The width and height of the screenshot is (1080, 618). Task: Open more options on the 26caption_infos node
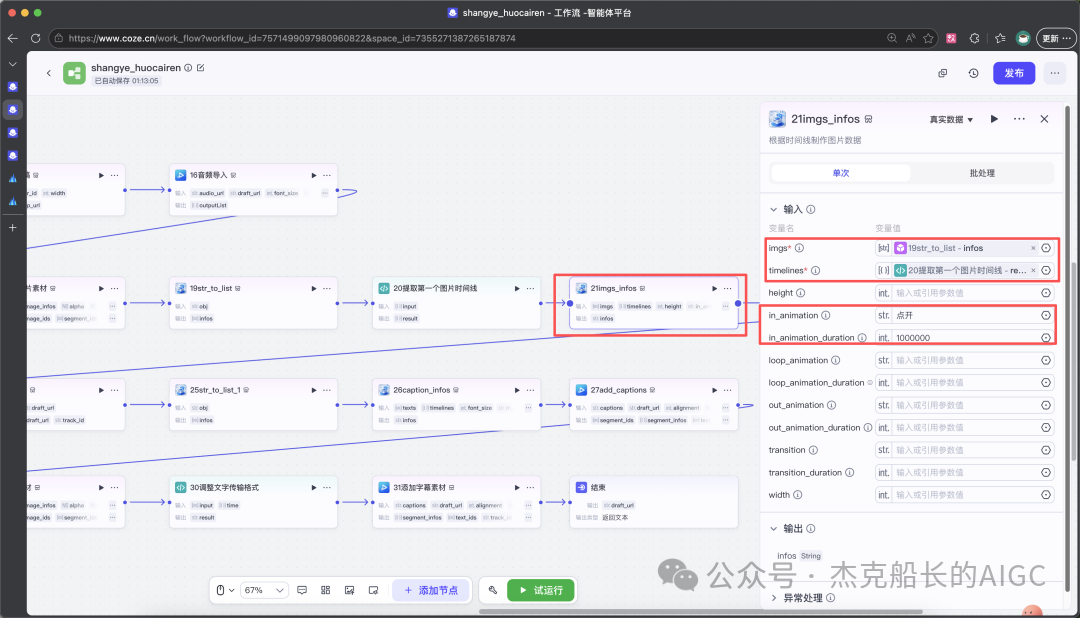(x=530, y=390)
